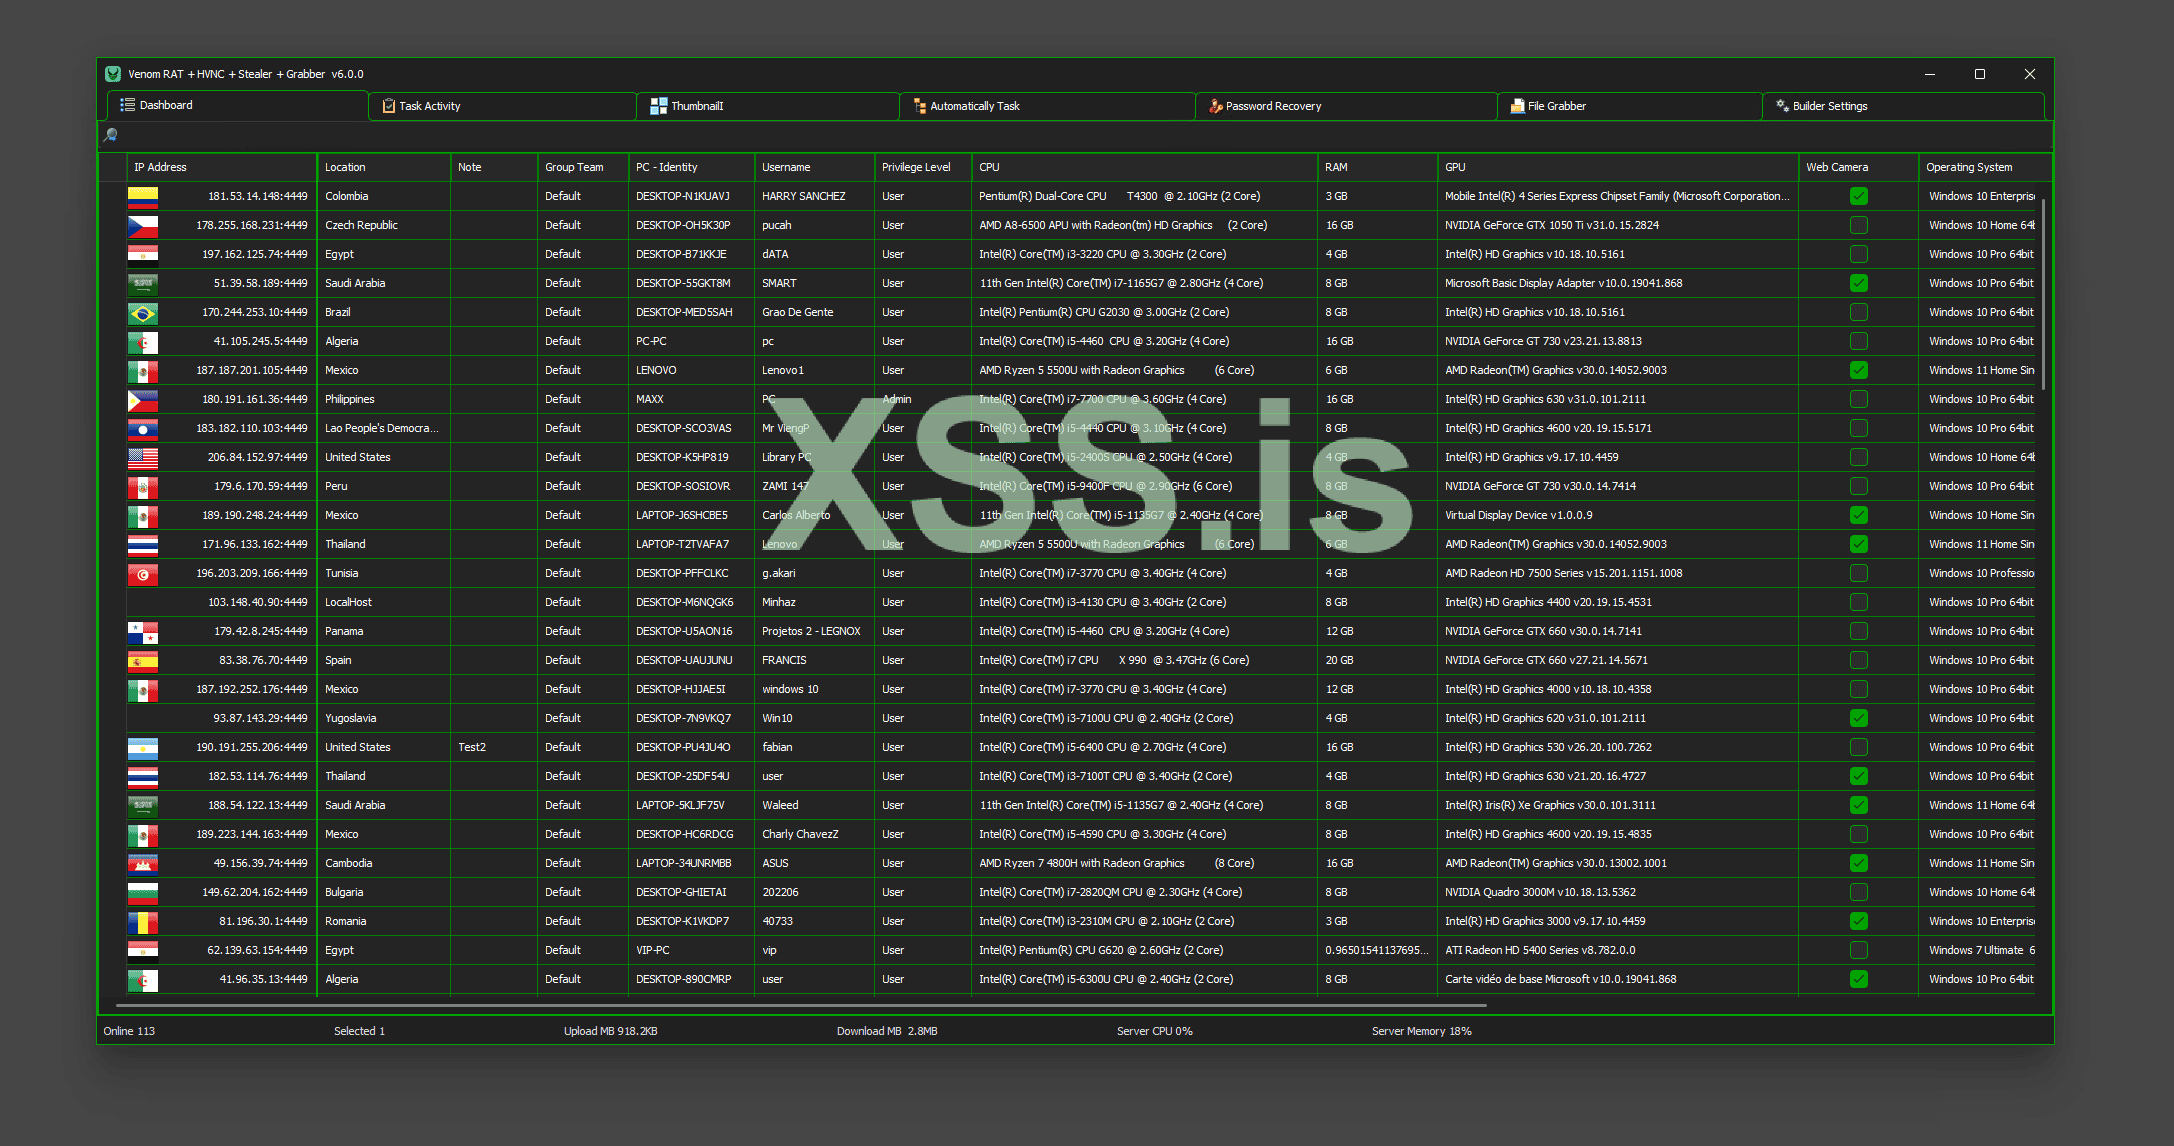Viewport: 2174px width, 1146px height.
Task: Click the Password Recovery key icon
Action: point(1215,106)
